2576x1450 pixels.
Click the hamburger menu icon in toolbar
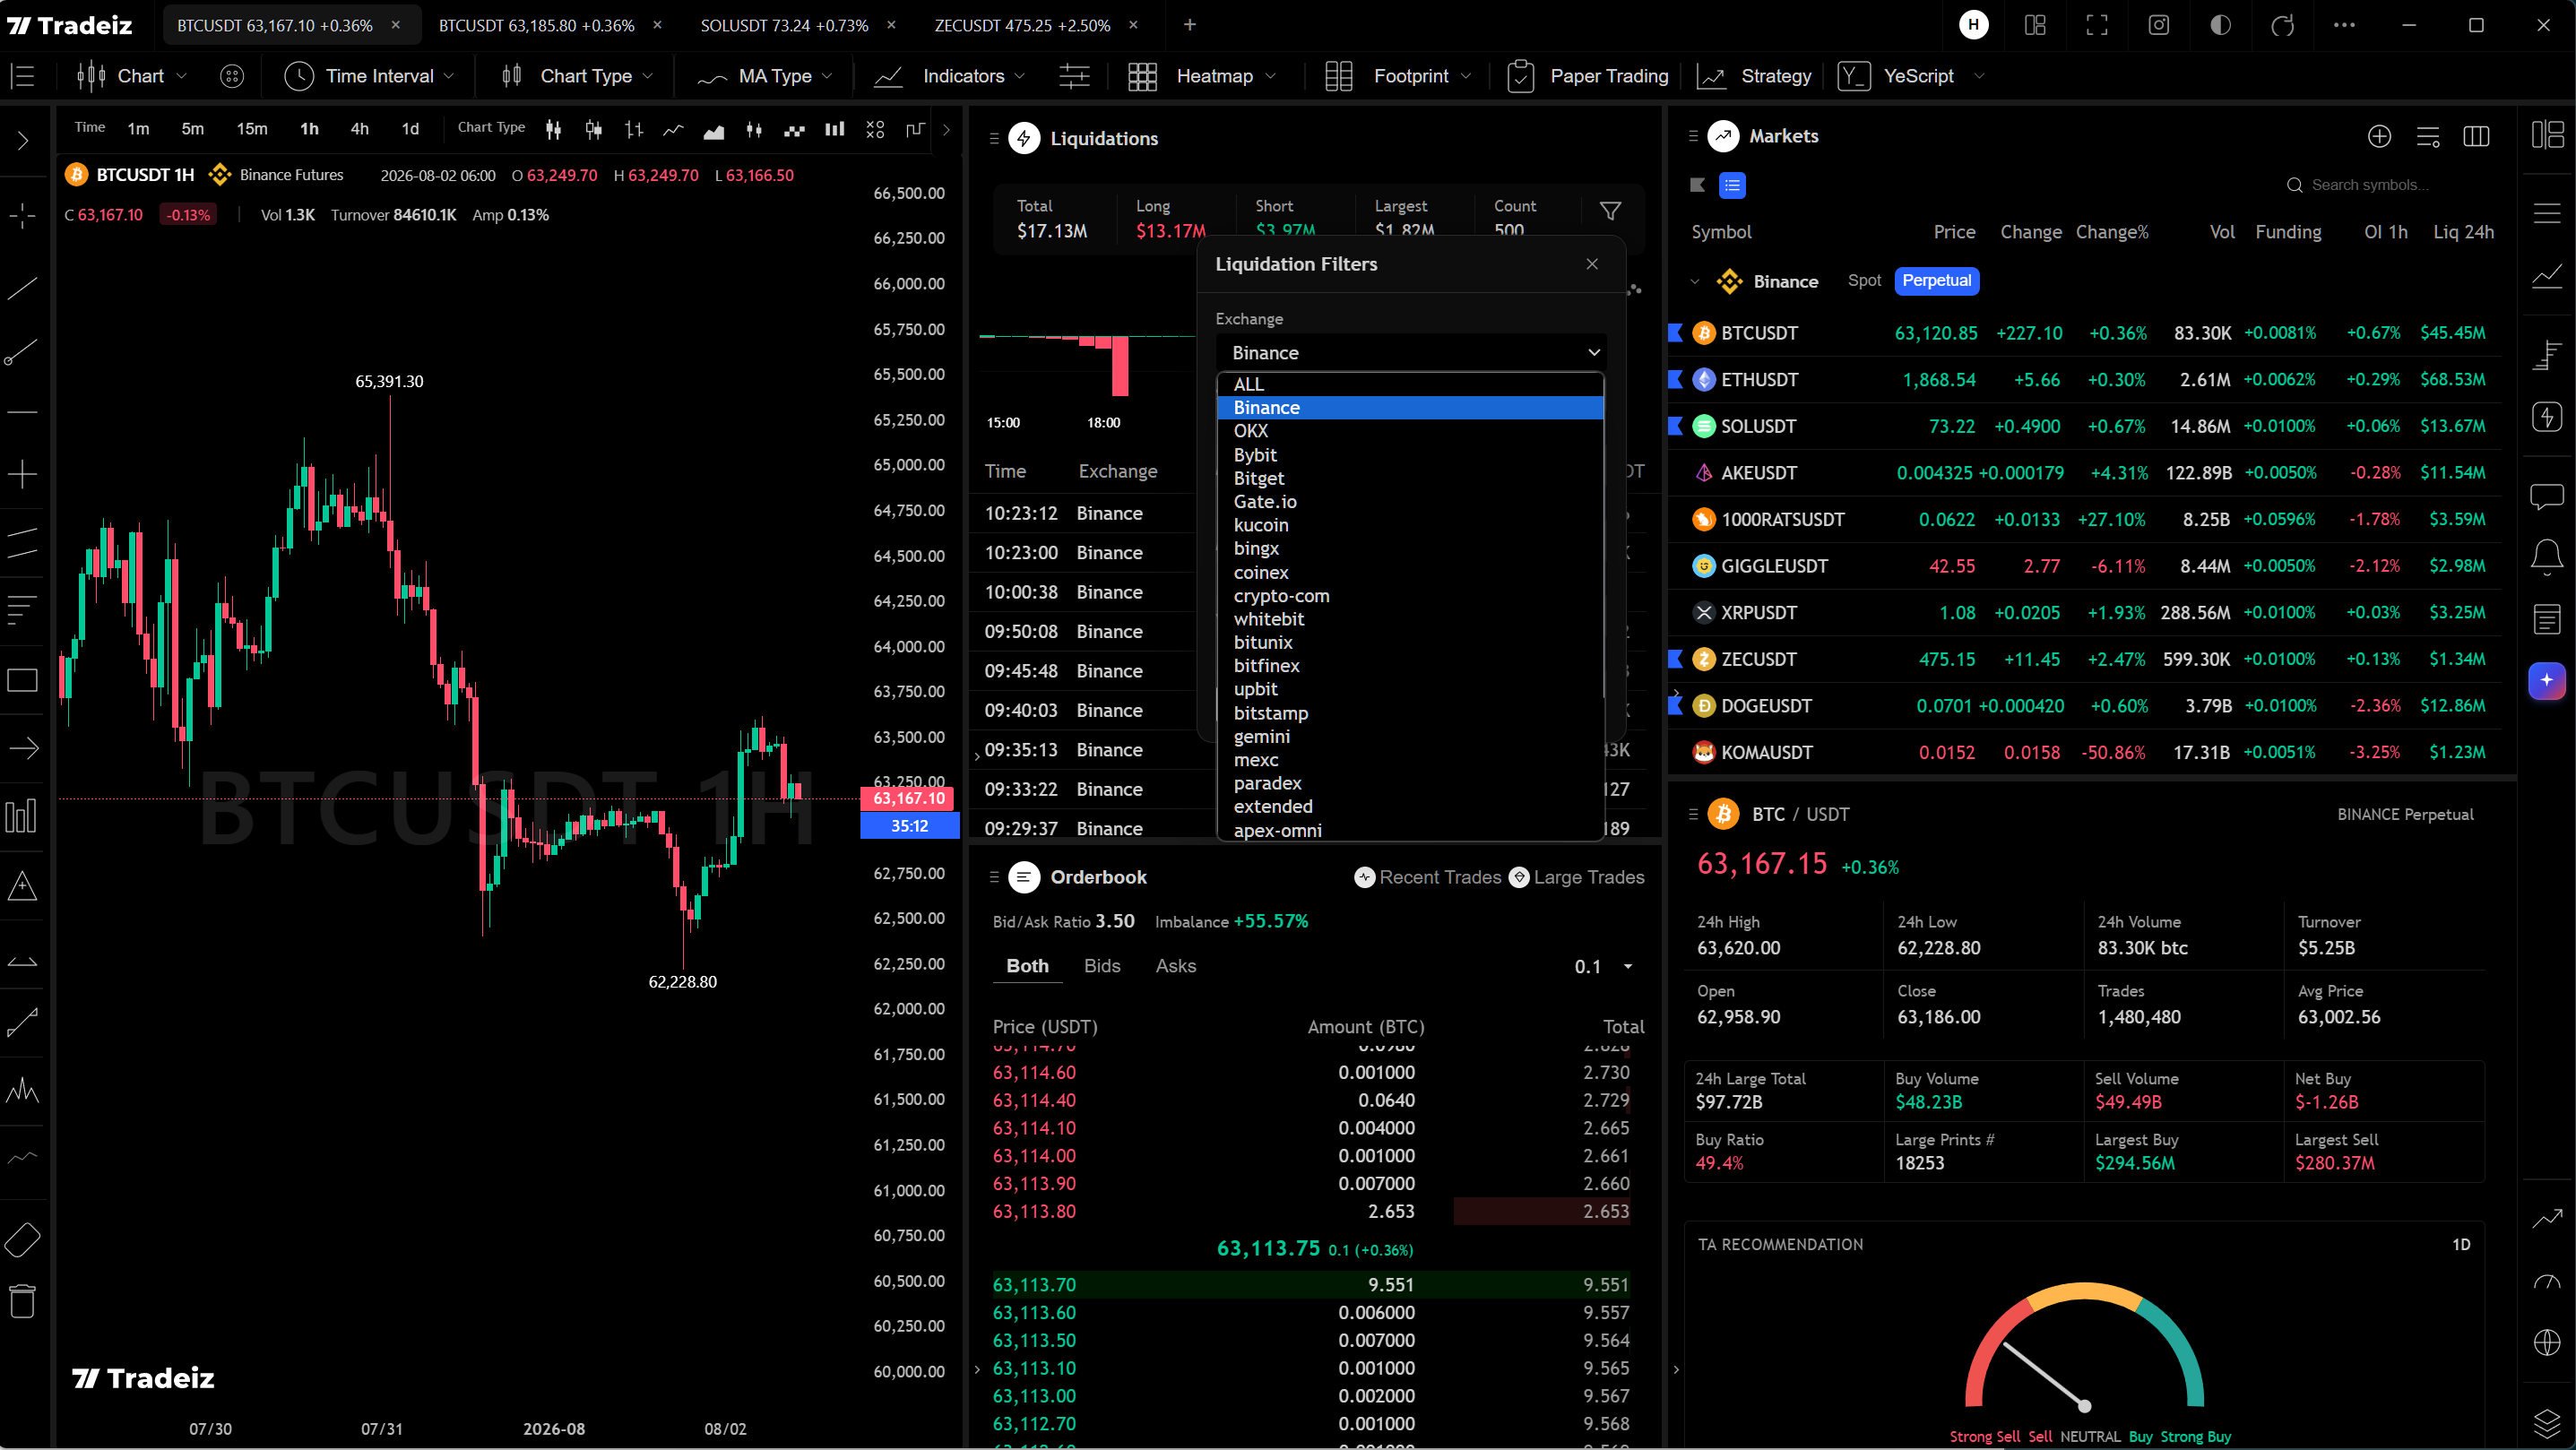coord(22,76)
